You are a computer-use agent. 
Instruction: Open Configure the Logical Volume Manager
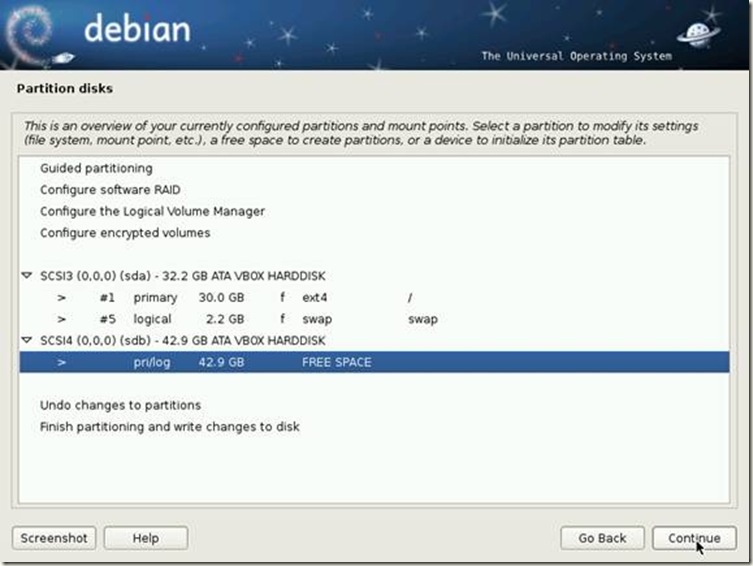tap(152, 211)
